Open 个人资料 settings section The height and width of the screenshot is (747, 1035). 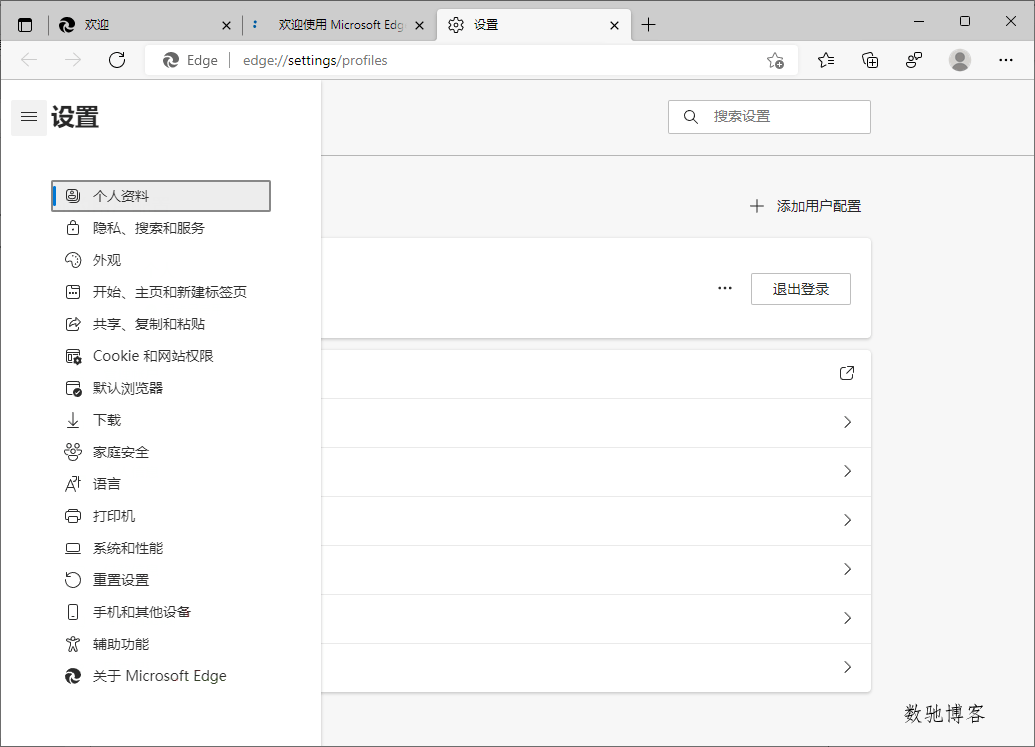pyautogui.click(x=161, y=196)
